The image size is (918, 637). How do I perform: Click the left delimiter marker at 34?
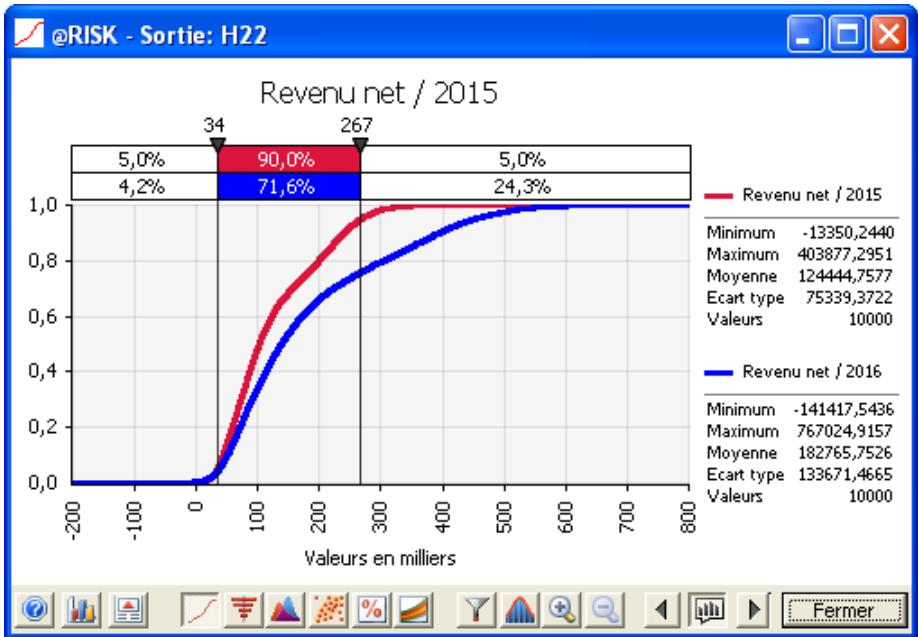pos(217,142)
